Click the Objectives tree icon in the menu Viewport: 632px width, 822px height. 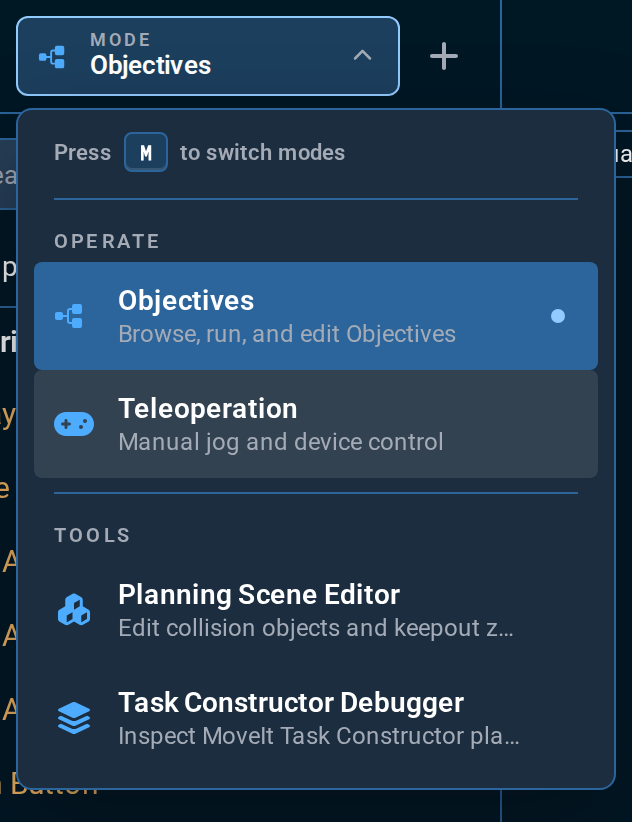[x=69, y=316]
